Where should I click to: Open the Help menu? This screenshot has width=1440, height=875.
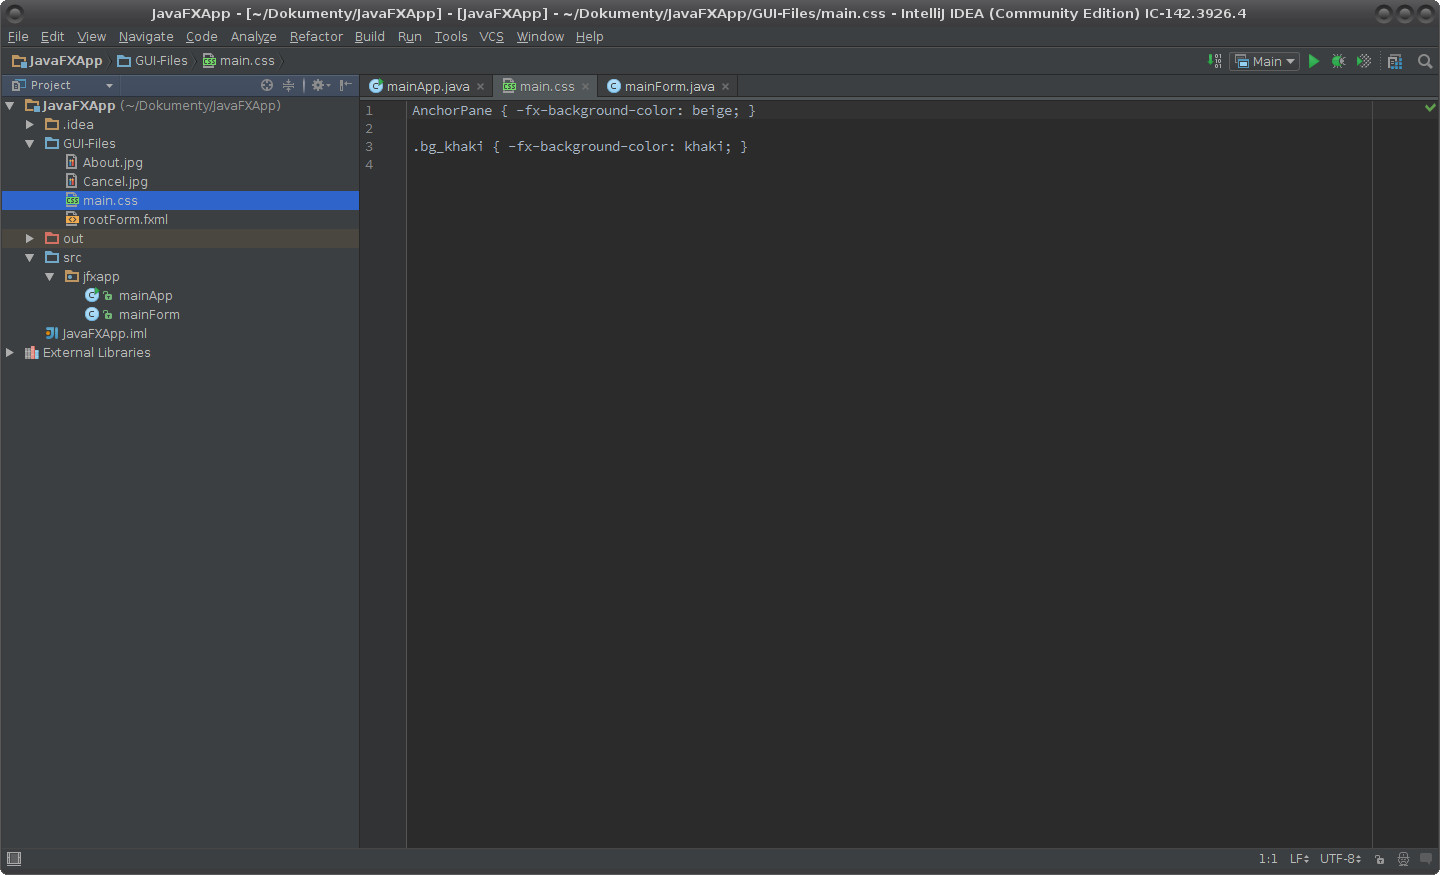(x=589, y=37)
